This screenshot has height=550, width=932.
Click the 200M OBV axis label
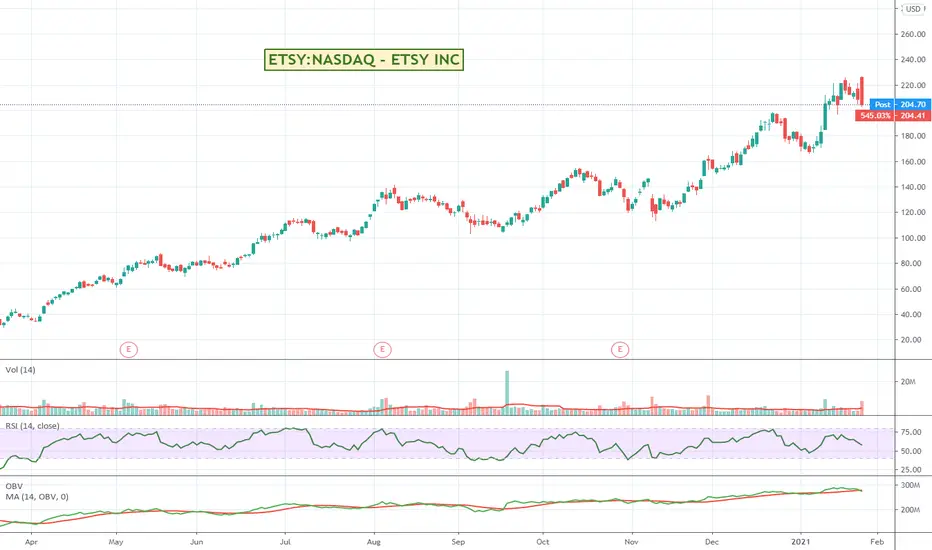[x=910, y=510]
